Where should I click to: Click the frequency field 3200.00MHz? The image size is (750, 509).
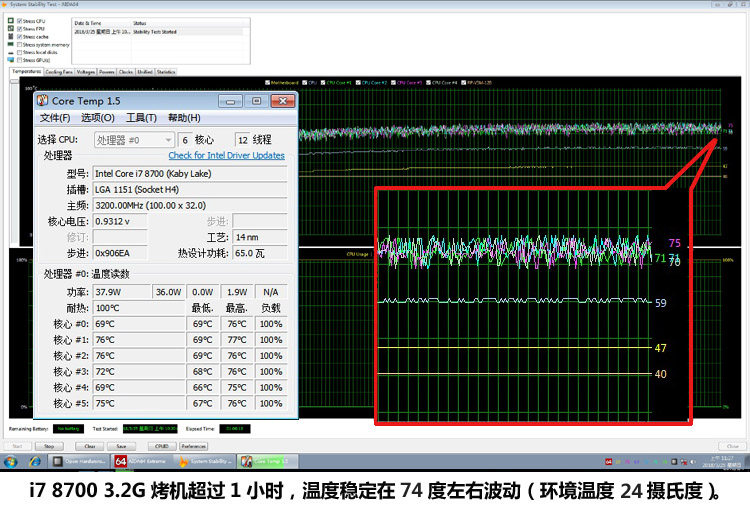coord(190,205)
